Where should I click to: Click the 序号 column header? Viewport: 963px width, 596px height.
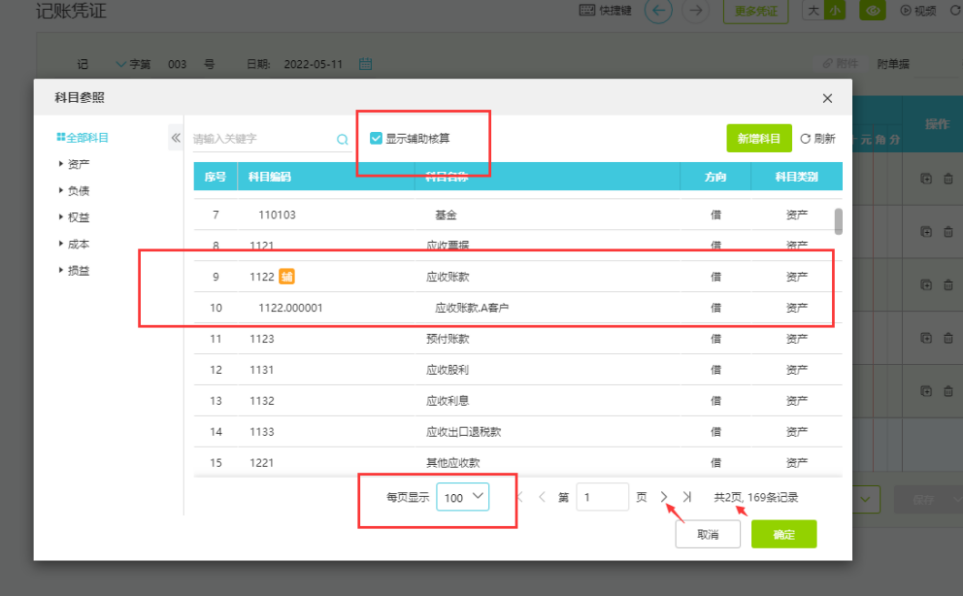[215, 177]
